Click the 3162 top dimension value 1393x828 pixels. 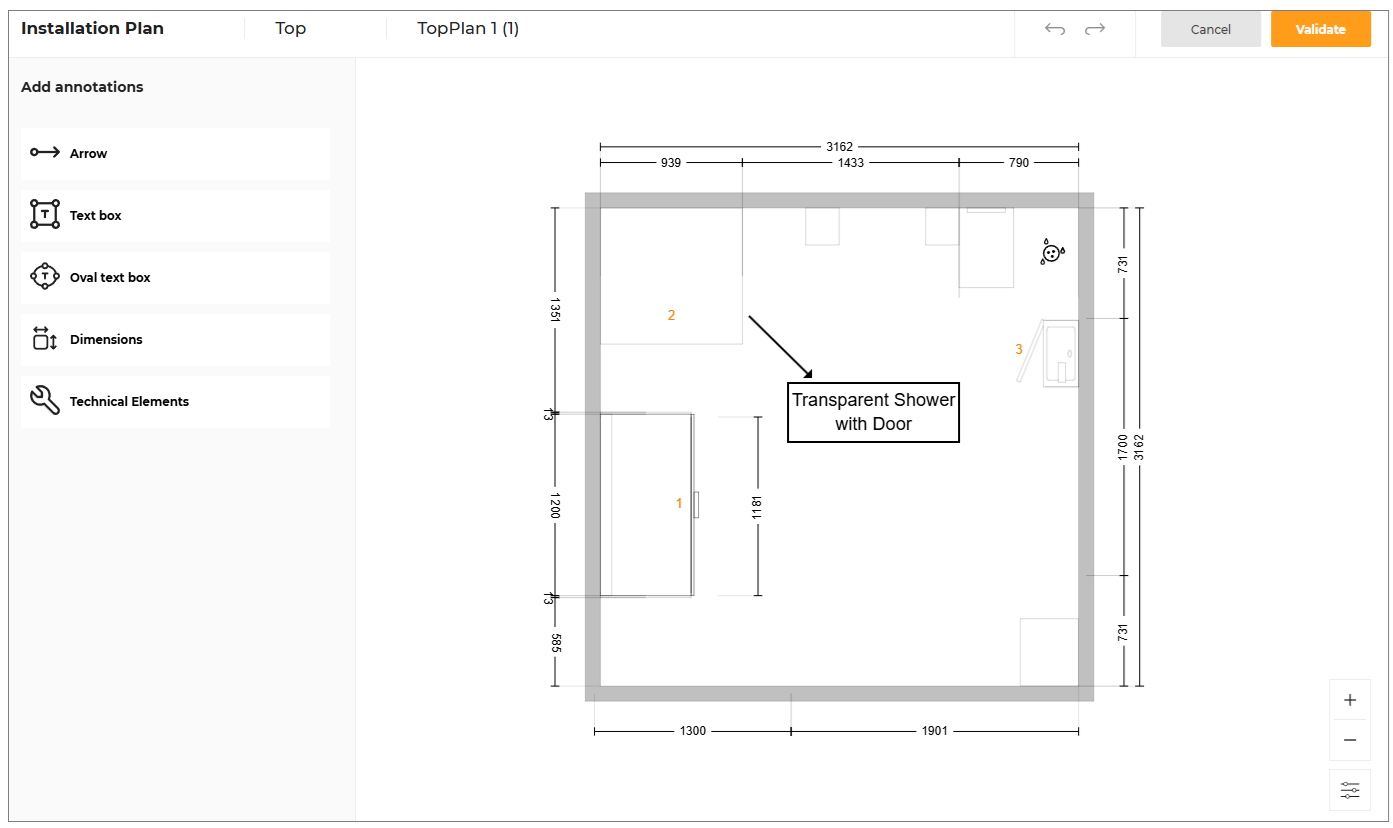pos(840,146)
